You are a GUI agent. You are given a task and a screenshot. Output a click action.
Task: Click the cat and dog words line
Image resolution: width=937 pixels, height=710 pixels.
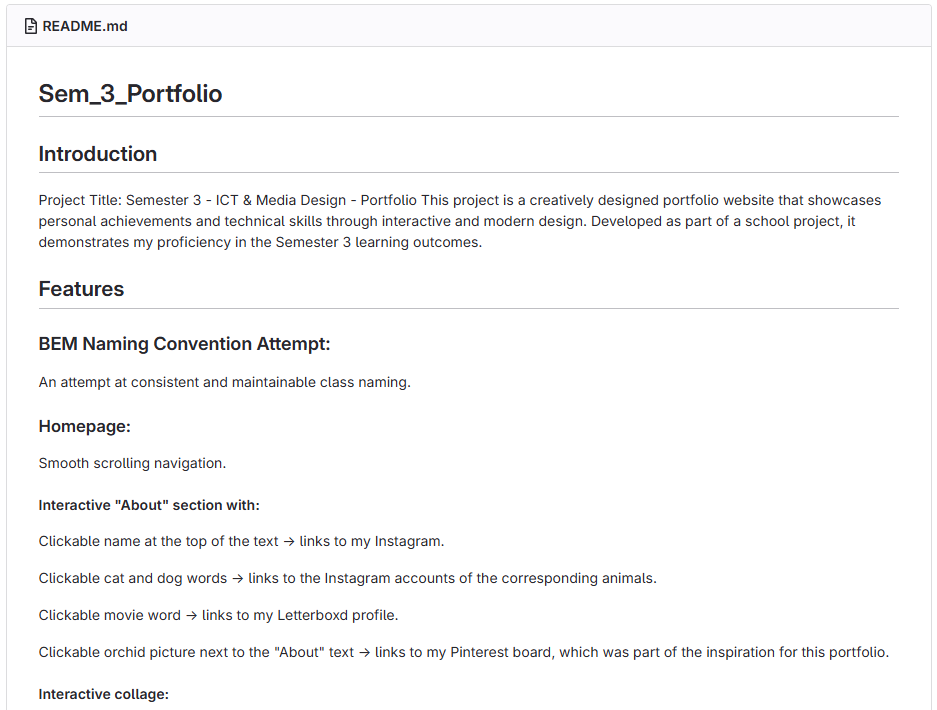coord(348,579)
